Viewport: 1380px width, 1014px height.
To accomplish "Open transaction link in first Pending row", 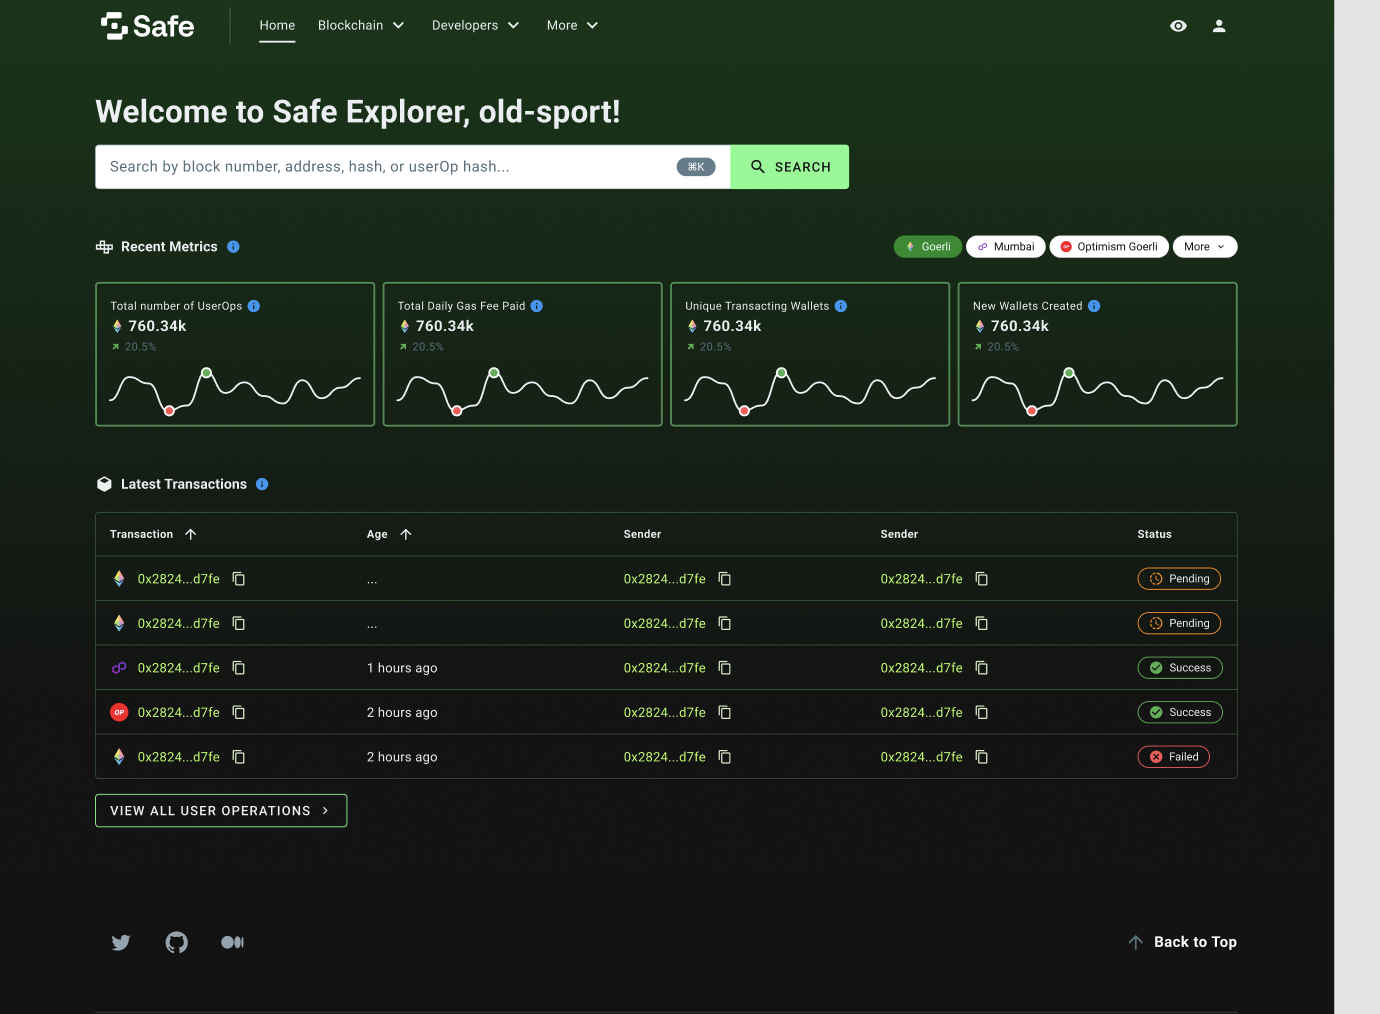I will click(179, 579).
